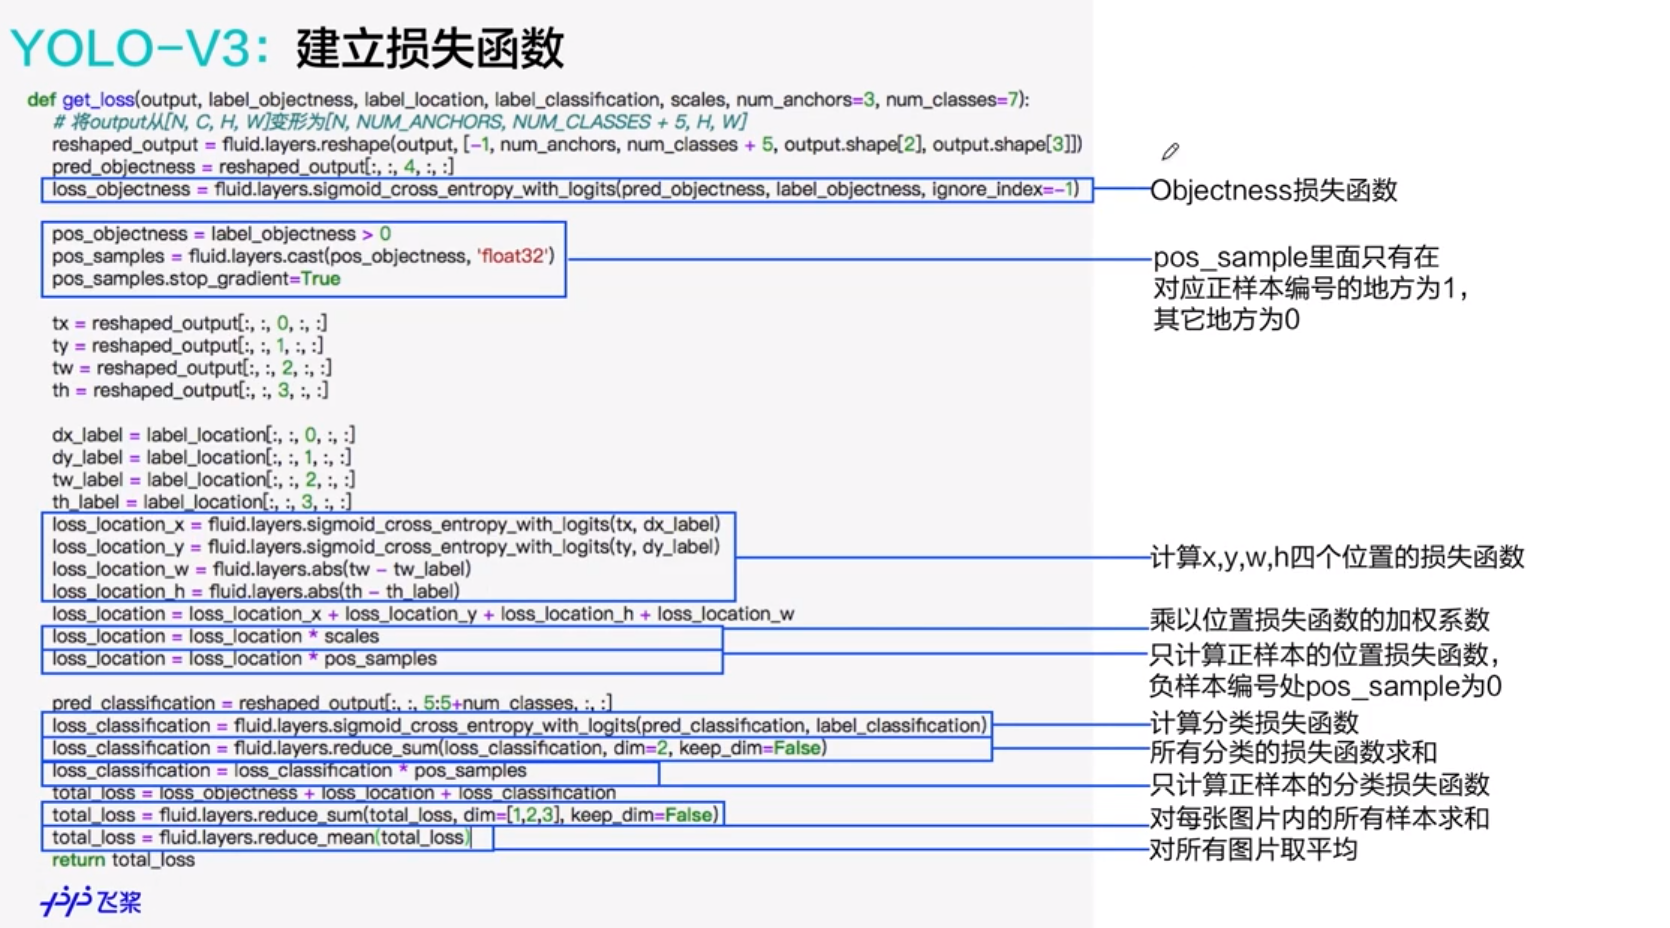This screenshot has width=1670, height=928.
Task: Select the get_loss function definition line
Action: pyautogui.click(x=530, y=99)
